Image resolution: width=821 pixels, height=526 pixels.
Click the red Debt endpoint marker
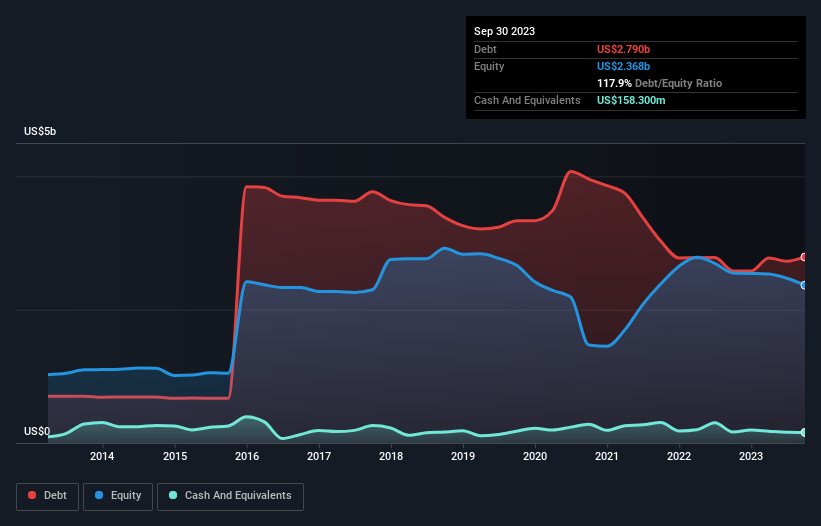[805, 257]
